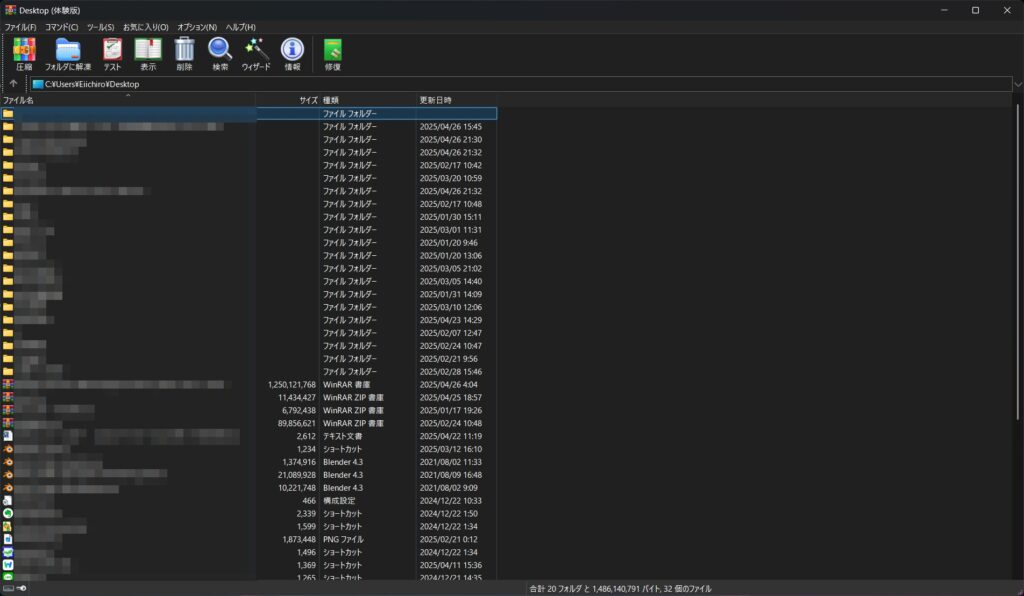Screen dimensions: 1024x596
Task: Click date 2025/03/05 21:02
Action: [451, 268]
